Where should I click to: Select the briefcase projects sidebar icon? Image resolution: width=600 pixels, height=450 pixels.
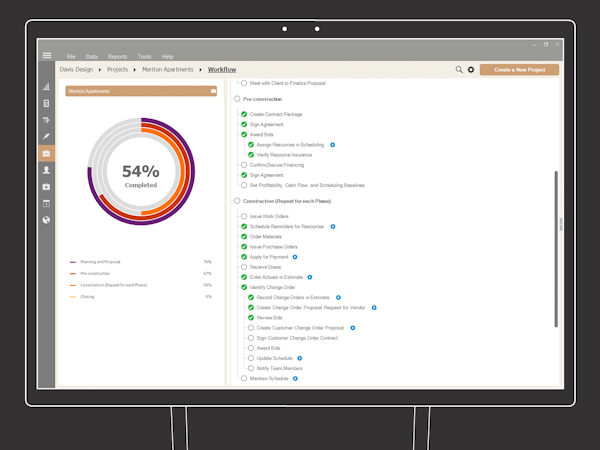[47, 153]
